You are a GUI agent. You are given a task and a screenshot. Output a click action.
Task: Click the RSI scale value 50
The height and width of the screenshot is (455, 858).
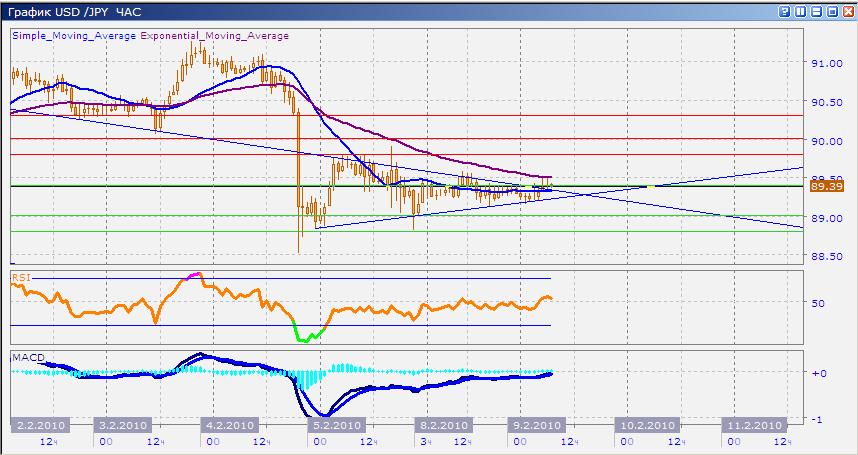tap(818, 302)
